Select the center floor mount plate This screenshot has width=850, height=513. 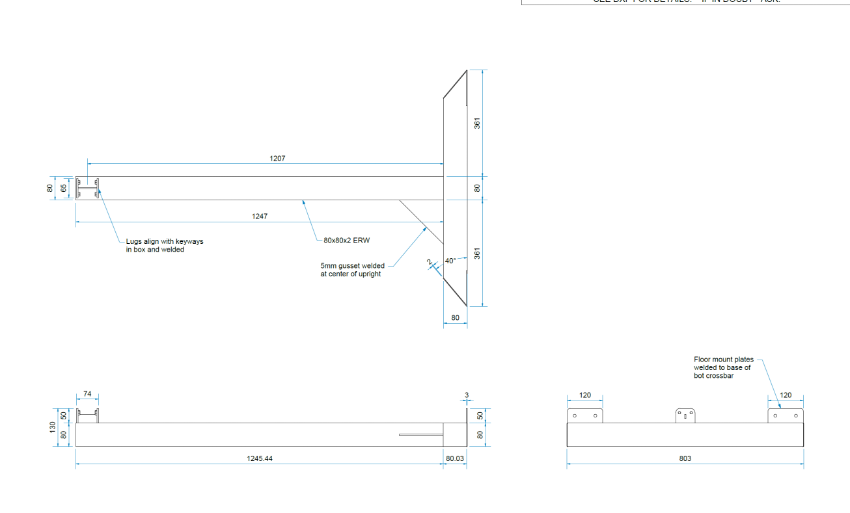coord(685,415)
